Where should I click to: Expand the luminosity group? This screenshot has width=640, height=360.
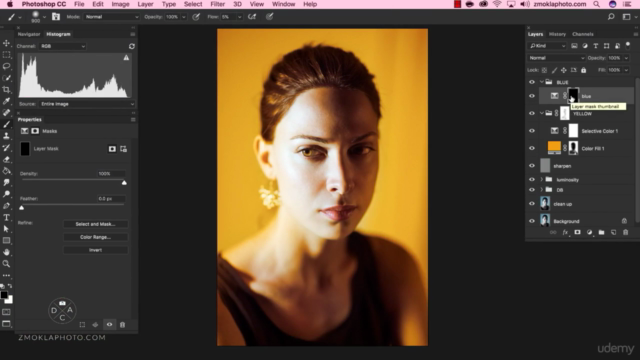pos(542,179)
